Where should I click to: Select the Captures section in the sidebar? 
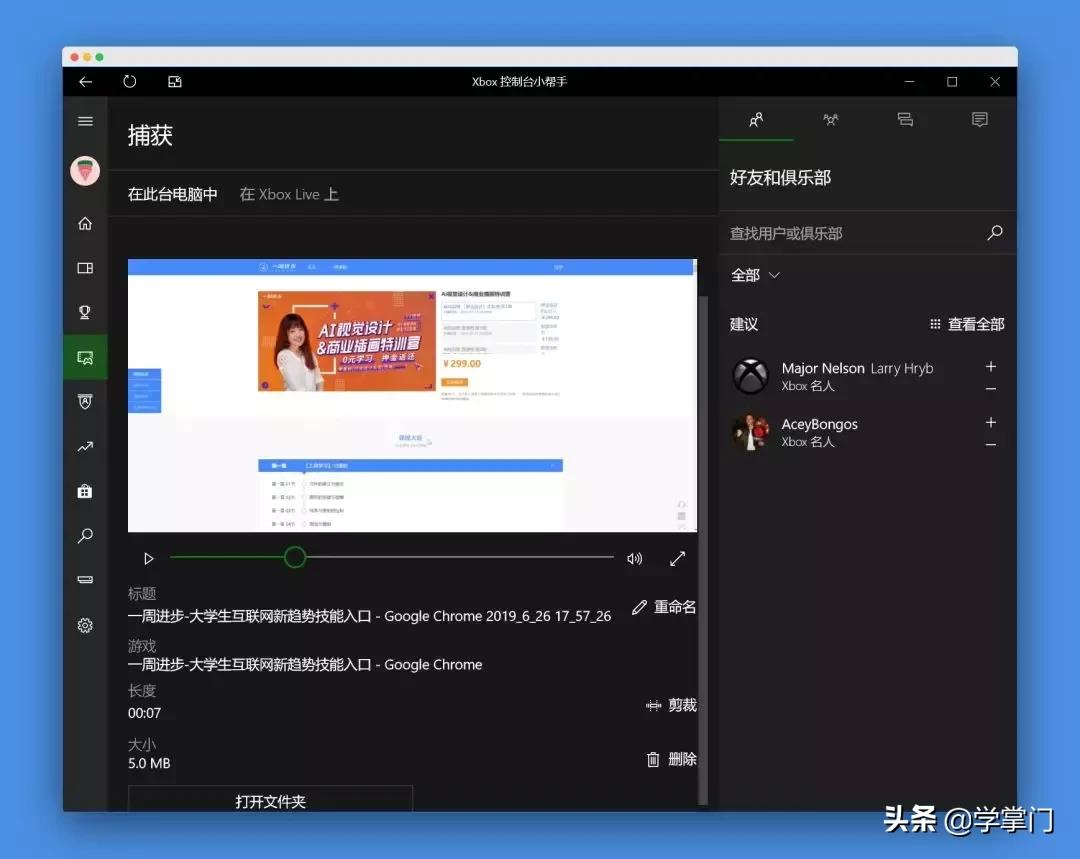coord(85,356)
